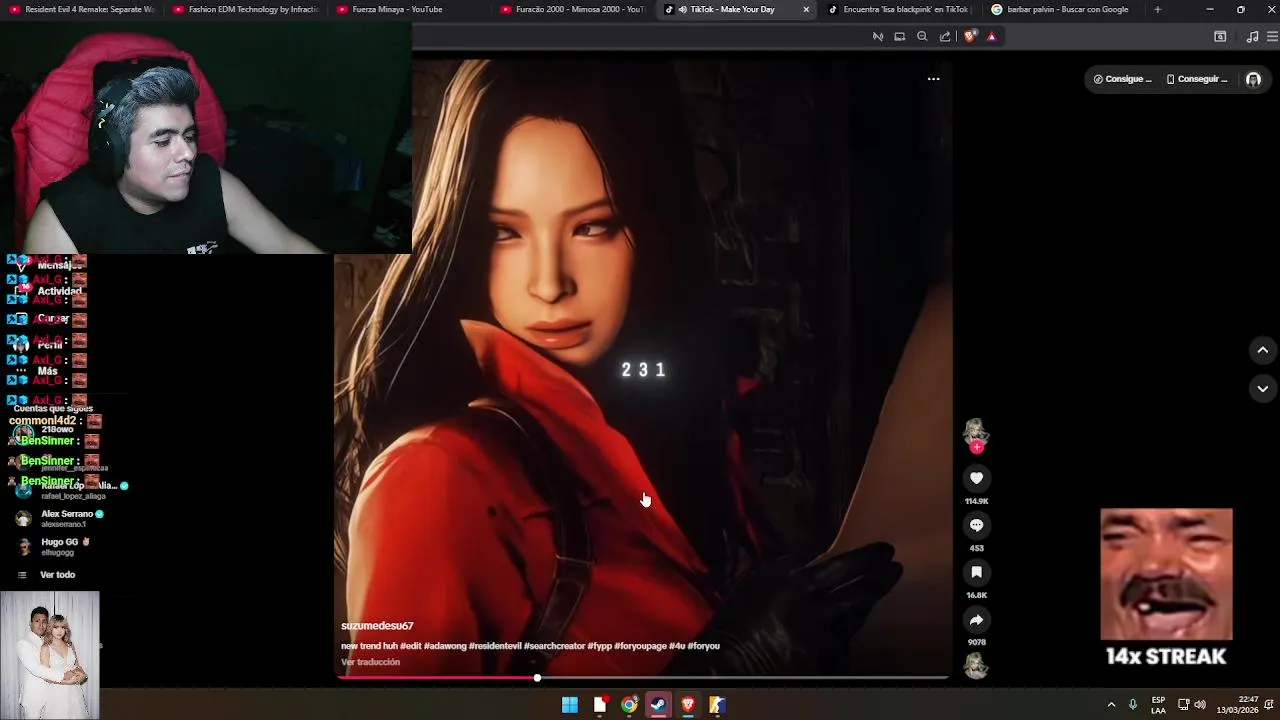1280x720 pixels.
Task: Click the zoom magnifier icon in the address bar
Action: coord(922,36)
